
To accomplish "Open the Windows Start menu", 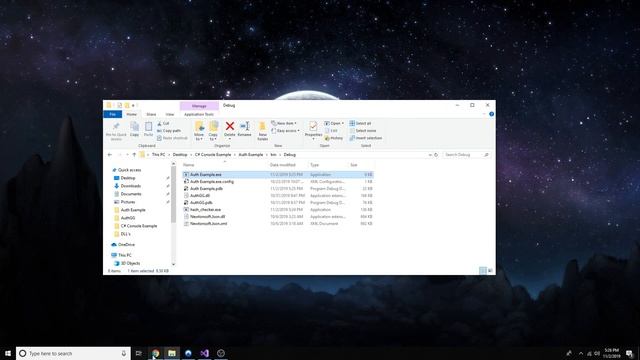I will (8, 353).
